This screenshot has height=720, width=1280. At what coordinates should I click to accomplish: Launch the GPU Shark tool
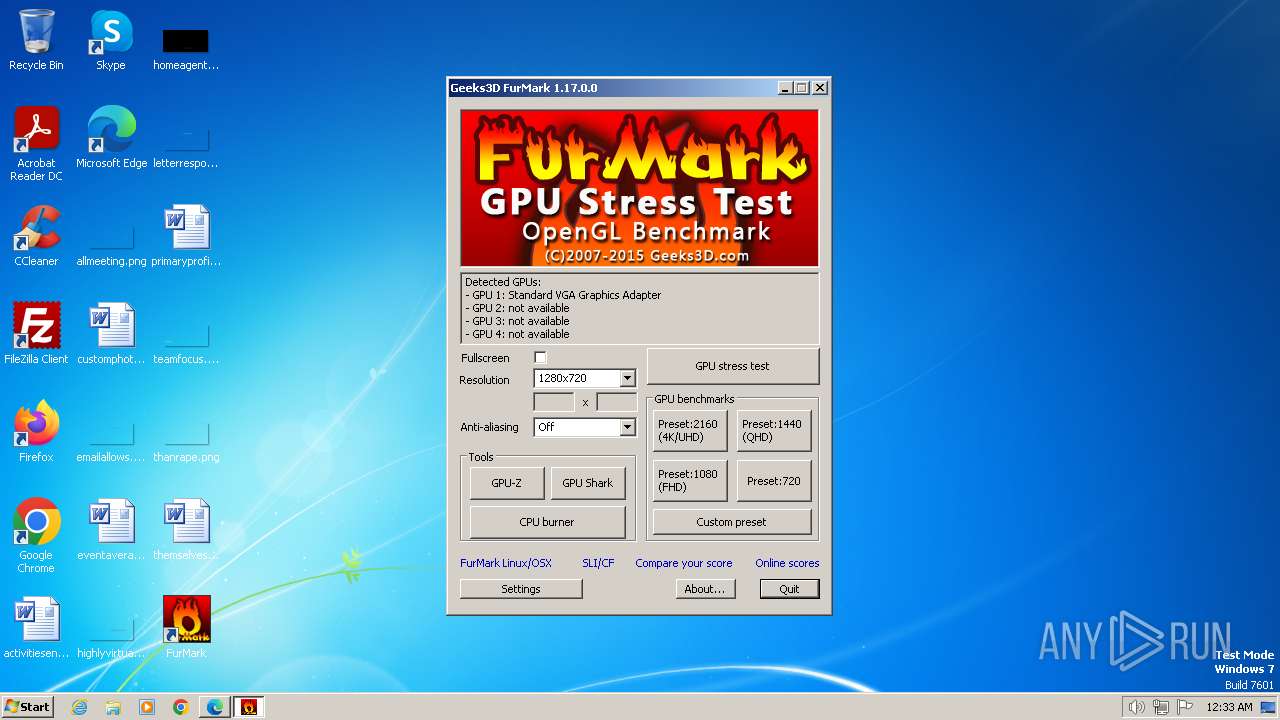[588, 483]
